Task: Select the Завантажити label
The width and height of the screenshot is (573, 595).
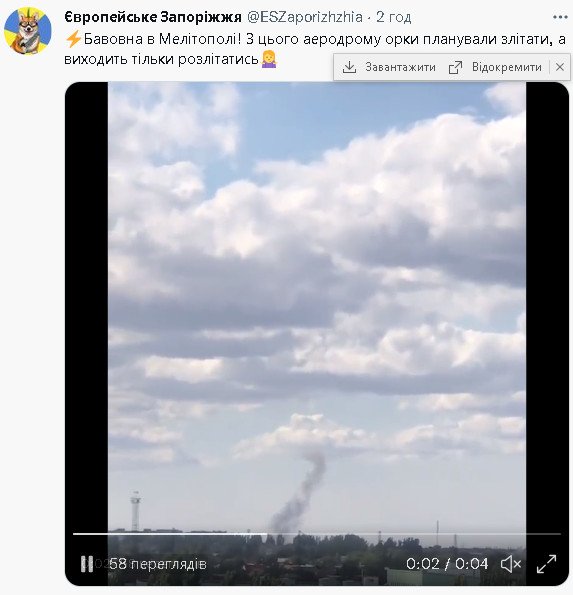Action: pyautogui.click(x=400, y=67)
